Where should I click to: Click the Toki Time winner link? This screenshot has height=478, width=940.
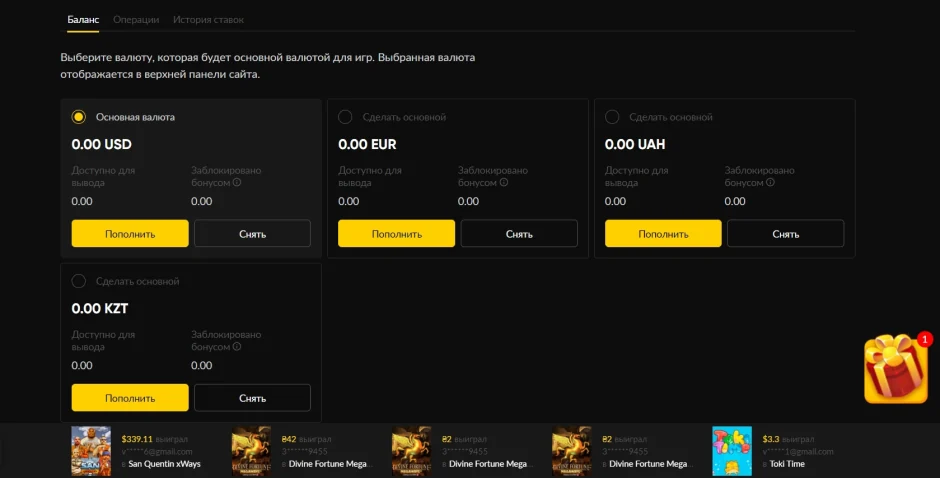(x=787, y=464)
